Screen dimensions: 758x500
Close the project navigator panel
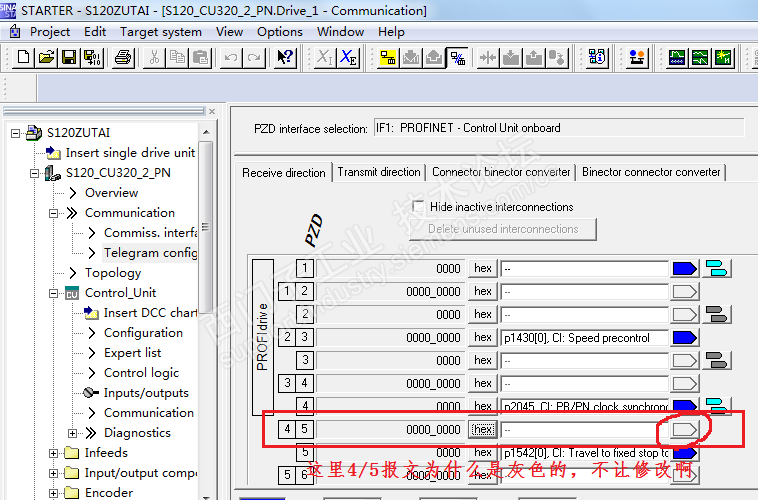[212, 111]
